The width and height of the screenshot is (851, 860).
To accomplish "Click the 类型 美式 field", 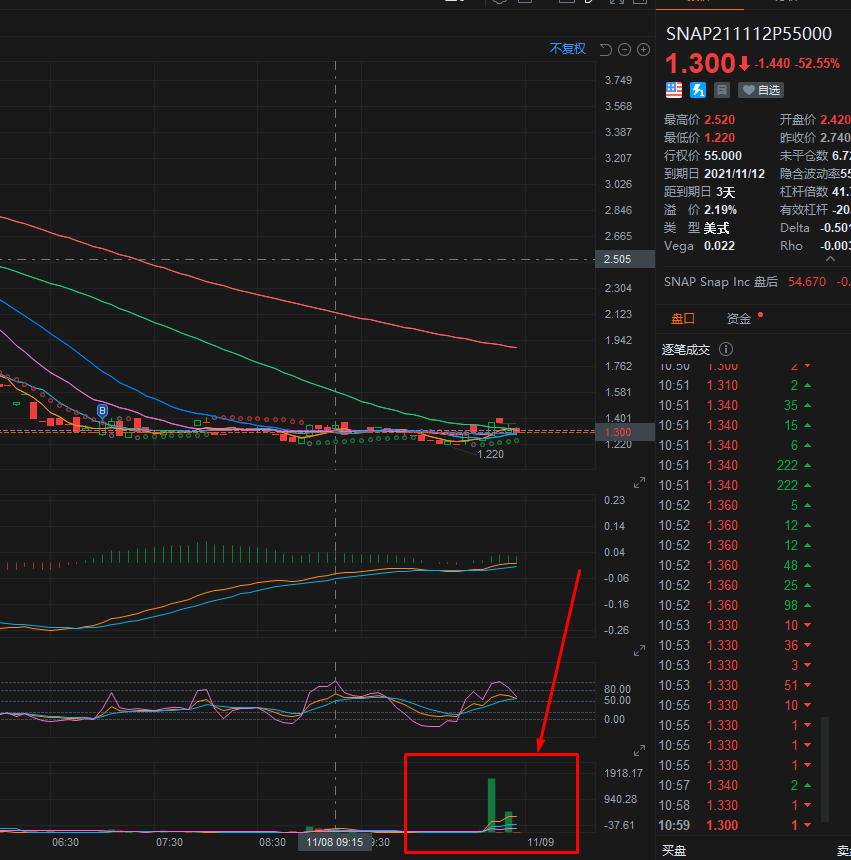I will [696, 228].
